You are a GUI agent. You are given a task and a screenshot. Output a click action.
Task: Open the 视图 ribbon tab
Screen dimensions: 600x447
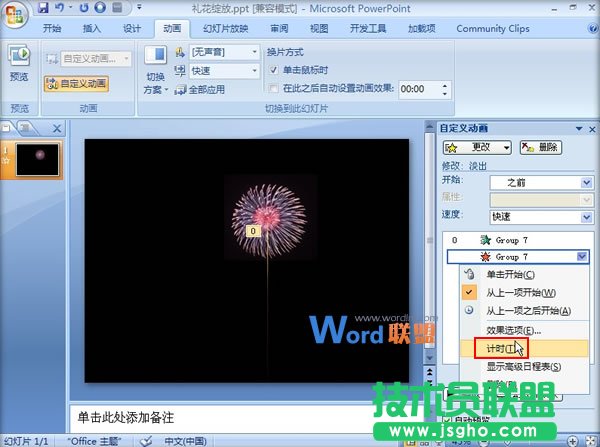point(319,29)
